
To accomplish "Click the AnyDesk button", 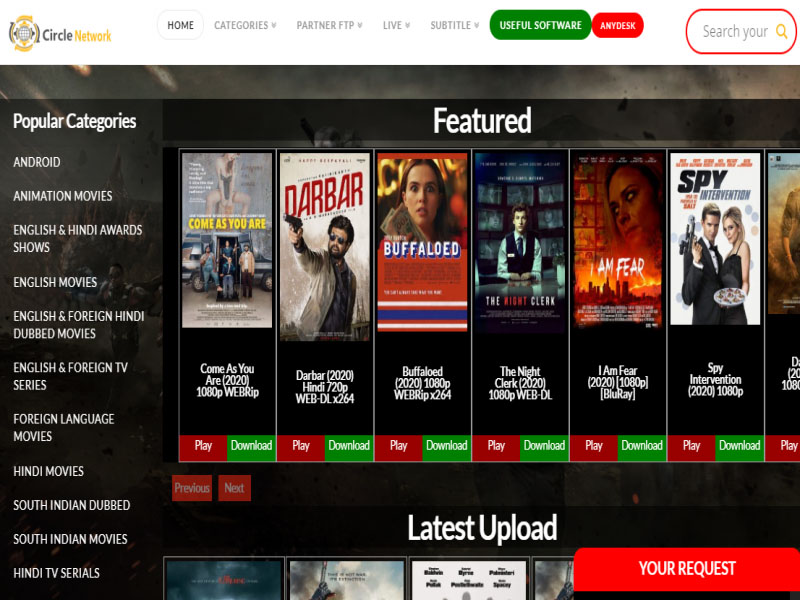I will (x=618, y=25).
